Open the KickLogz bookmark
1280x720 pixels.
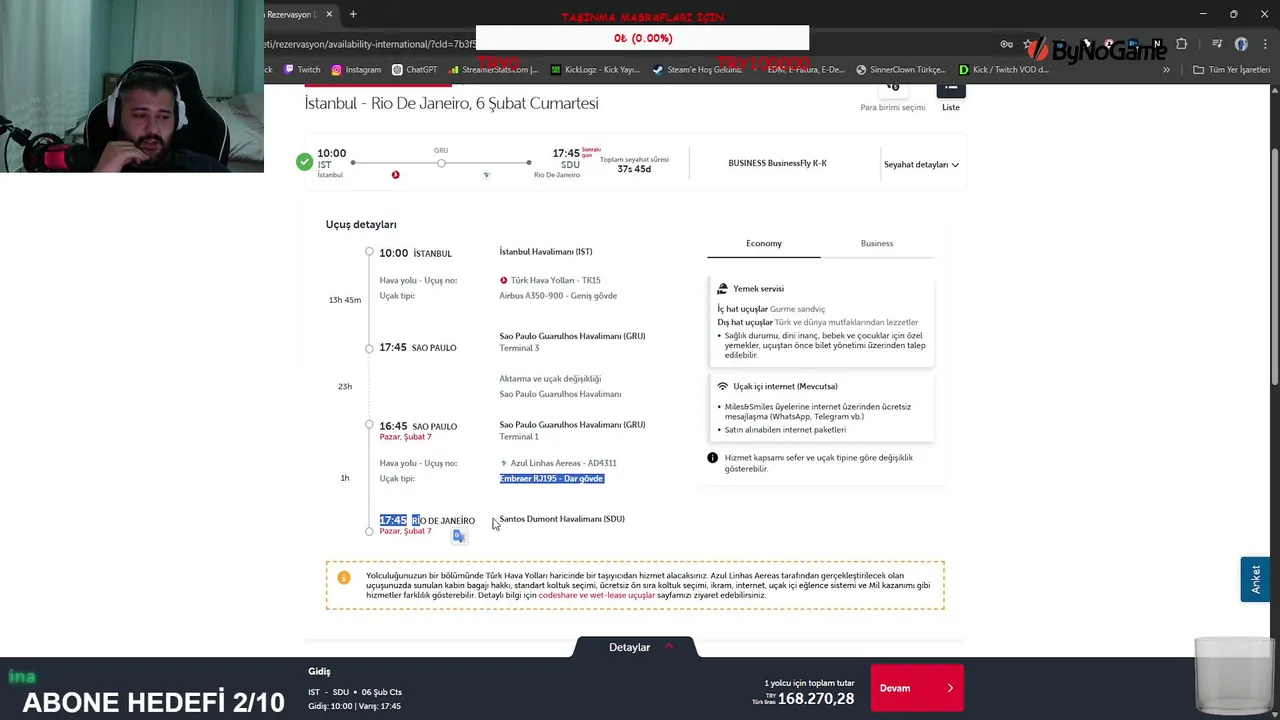coord(595,70)
